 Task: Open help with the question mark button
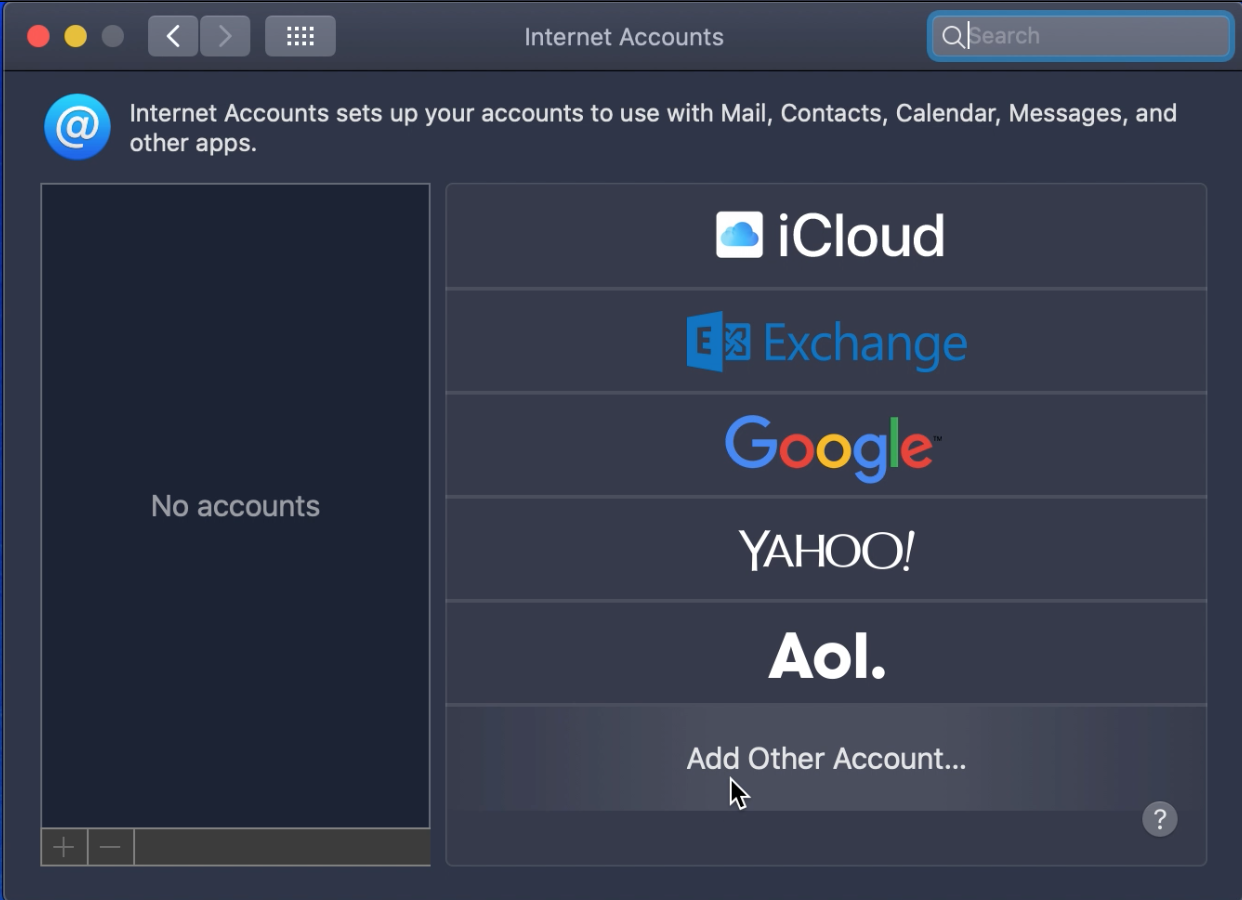pyautogui.click(x=1160, y=819)
